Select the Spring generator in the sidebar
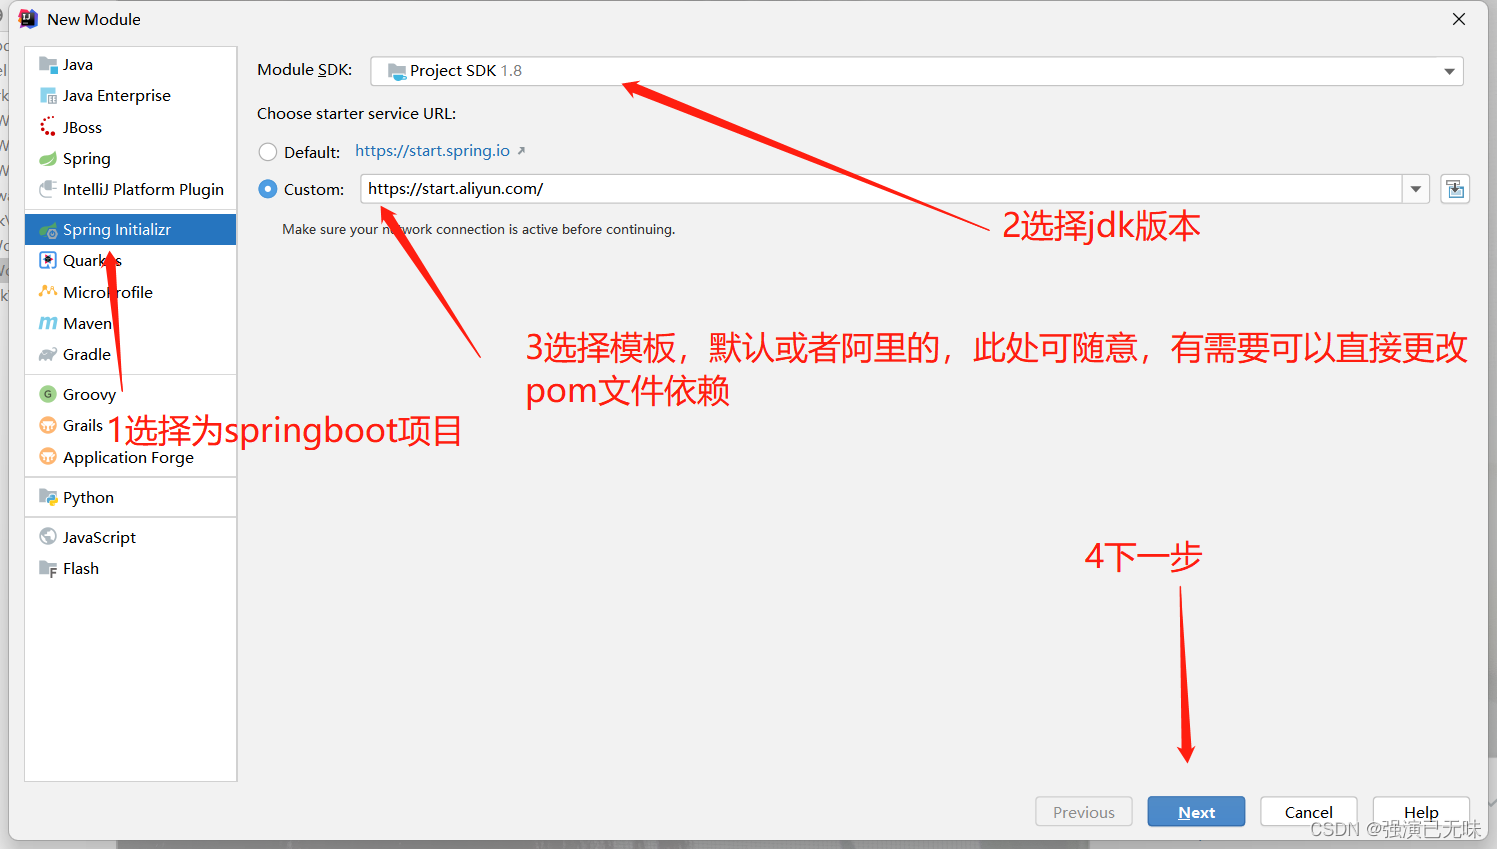 (x=85, y=158)
